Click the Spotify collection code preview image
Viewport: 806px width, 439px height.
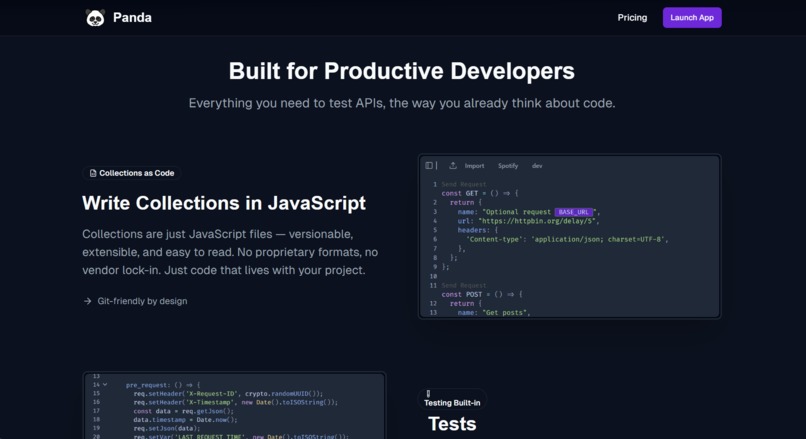570,236
